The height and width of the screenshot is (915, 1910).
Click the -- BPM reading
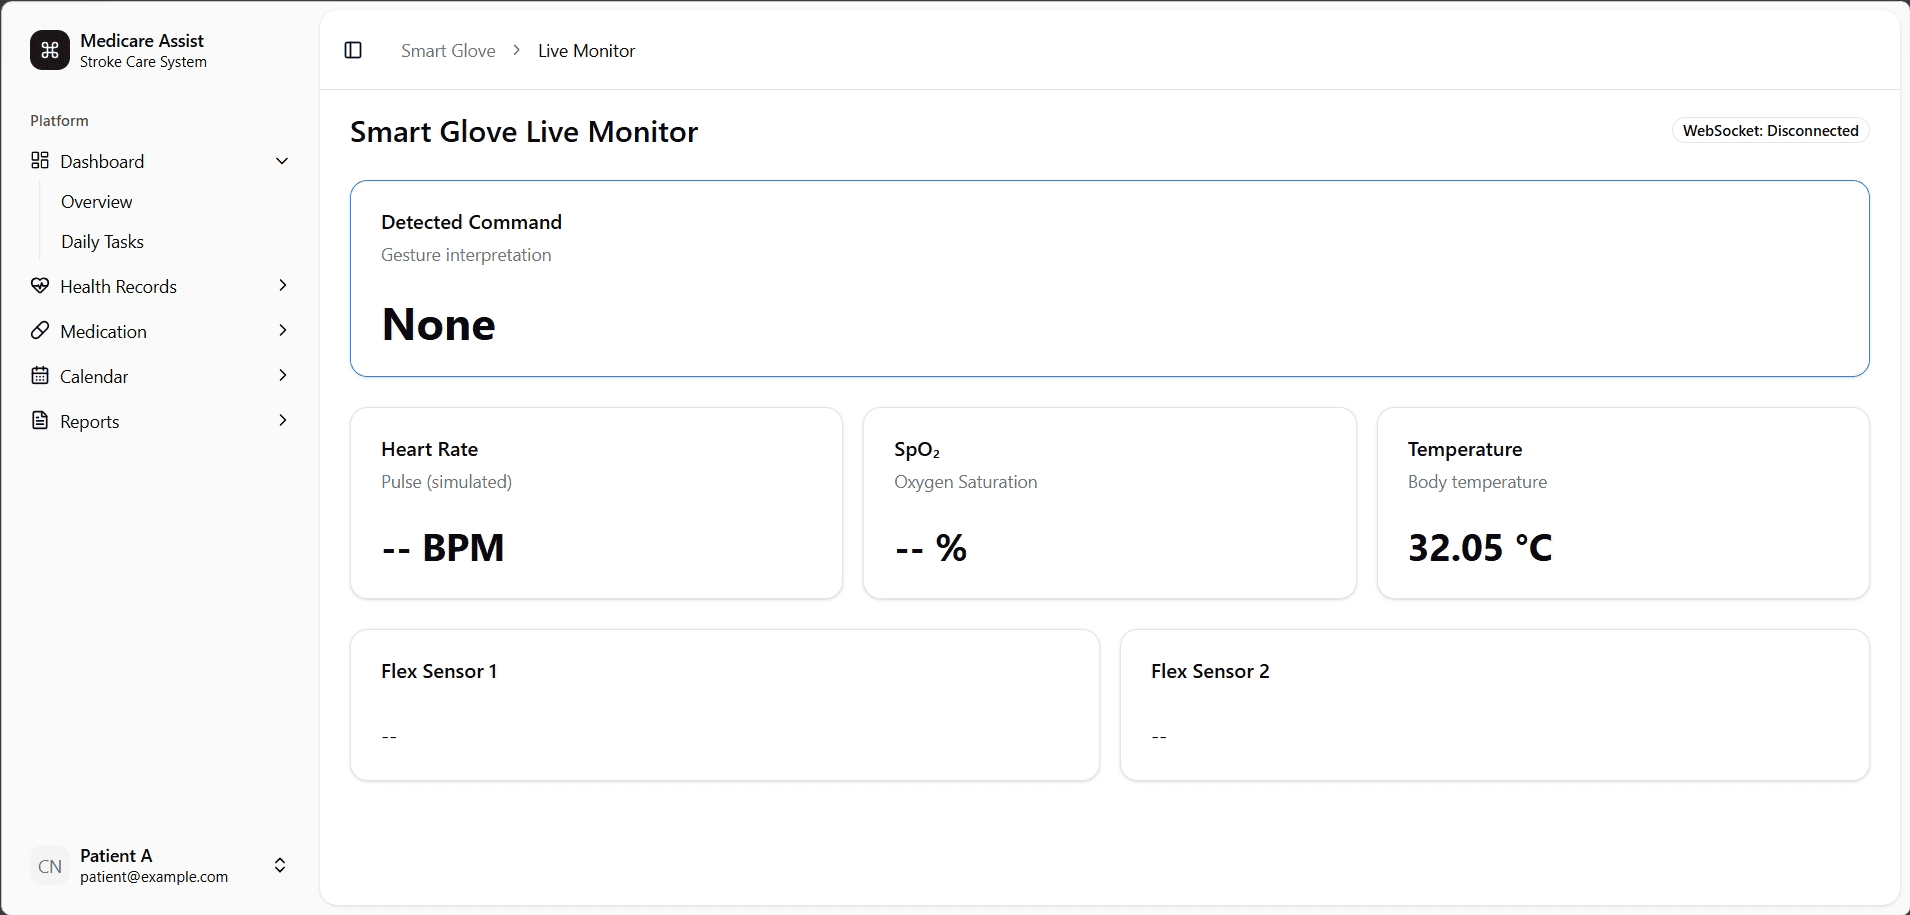point(443,548)
